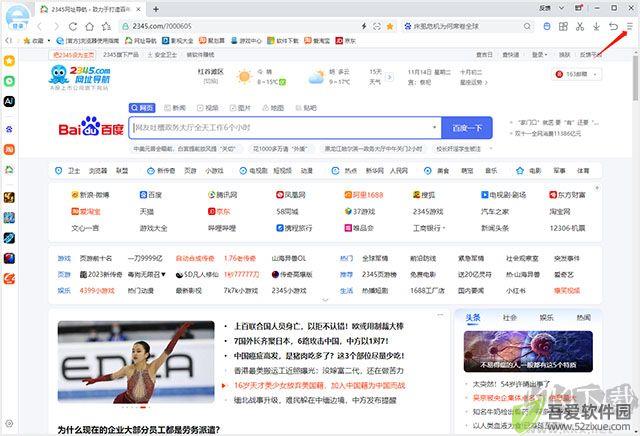Click the virus image news thumbnail
Viewport: 640px width, 436px height.
pos(528,351)
